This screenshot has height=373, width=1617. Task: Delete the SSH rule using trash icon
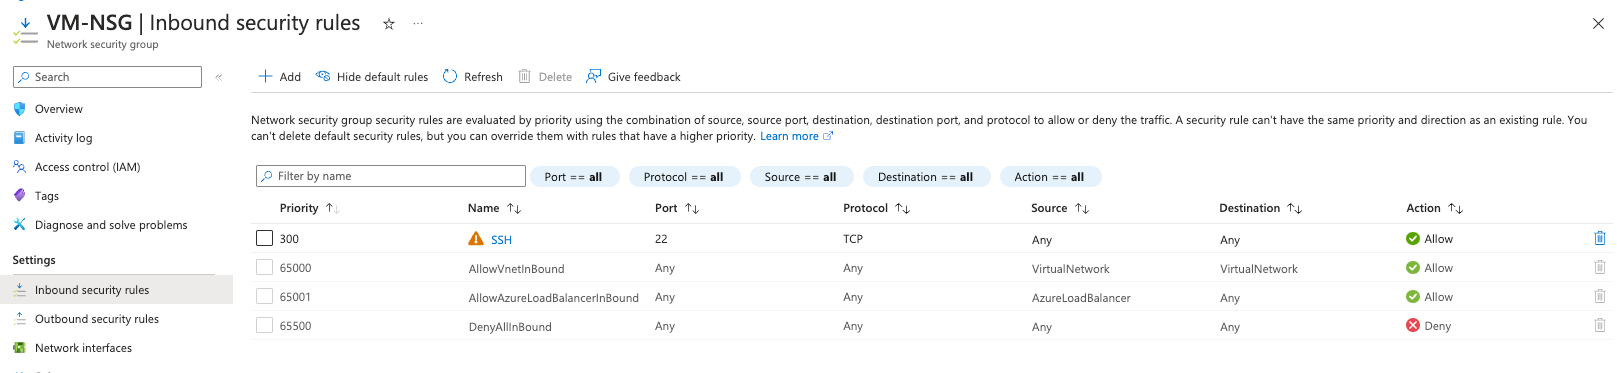click(x=1599, y=238)
